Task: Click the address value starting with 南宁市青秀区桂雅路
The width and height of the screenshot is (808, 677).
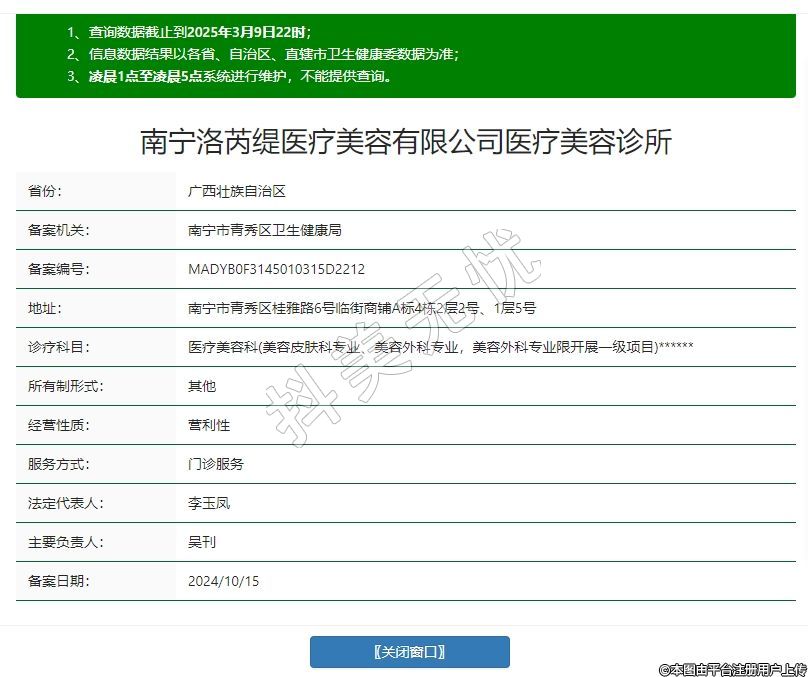Action: (362, 308)
